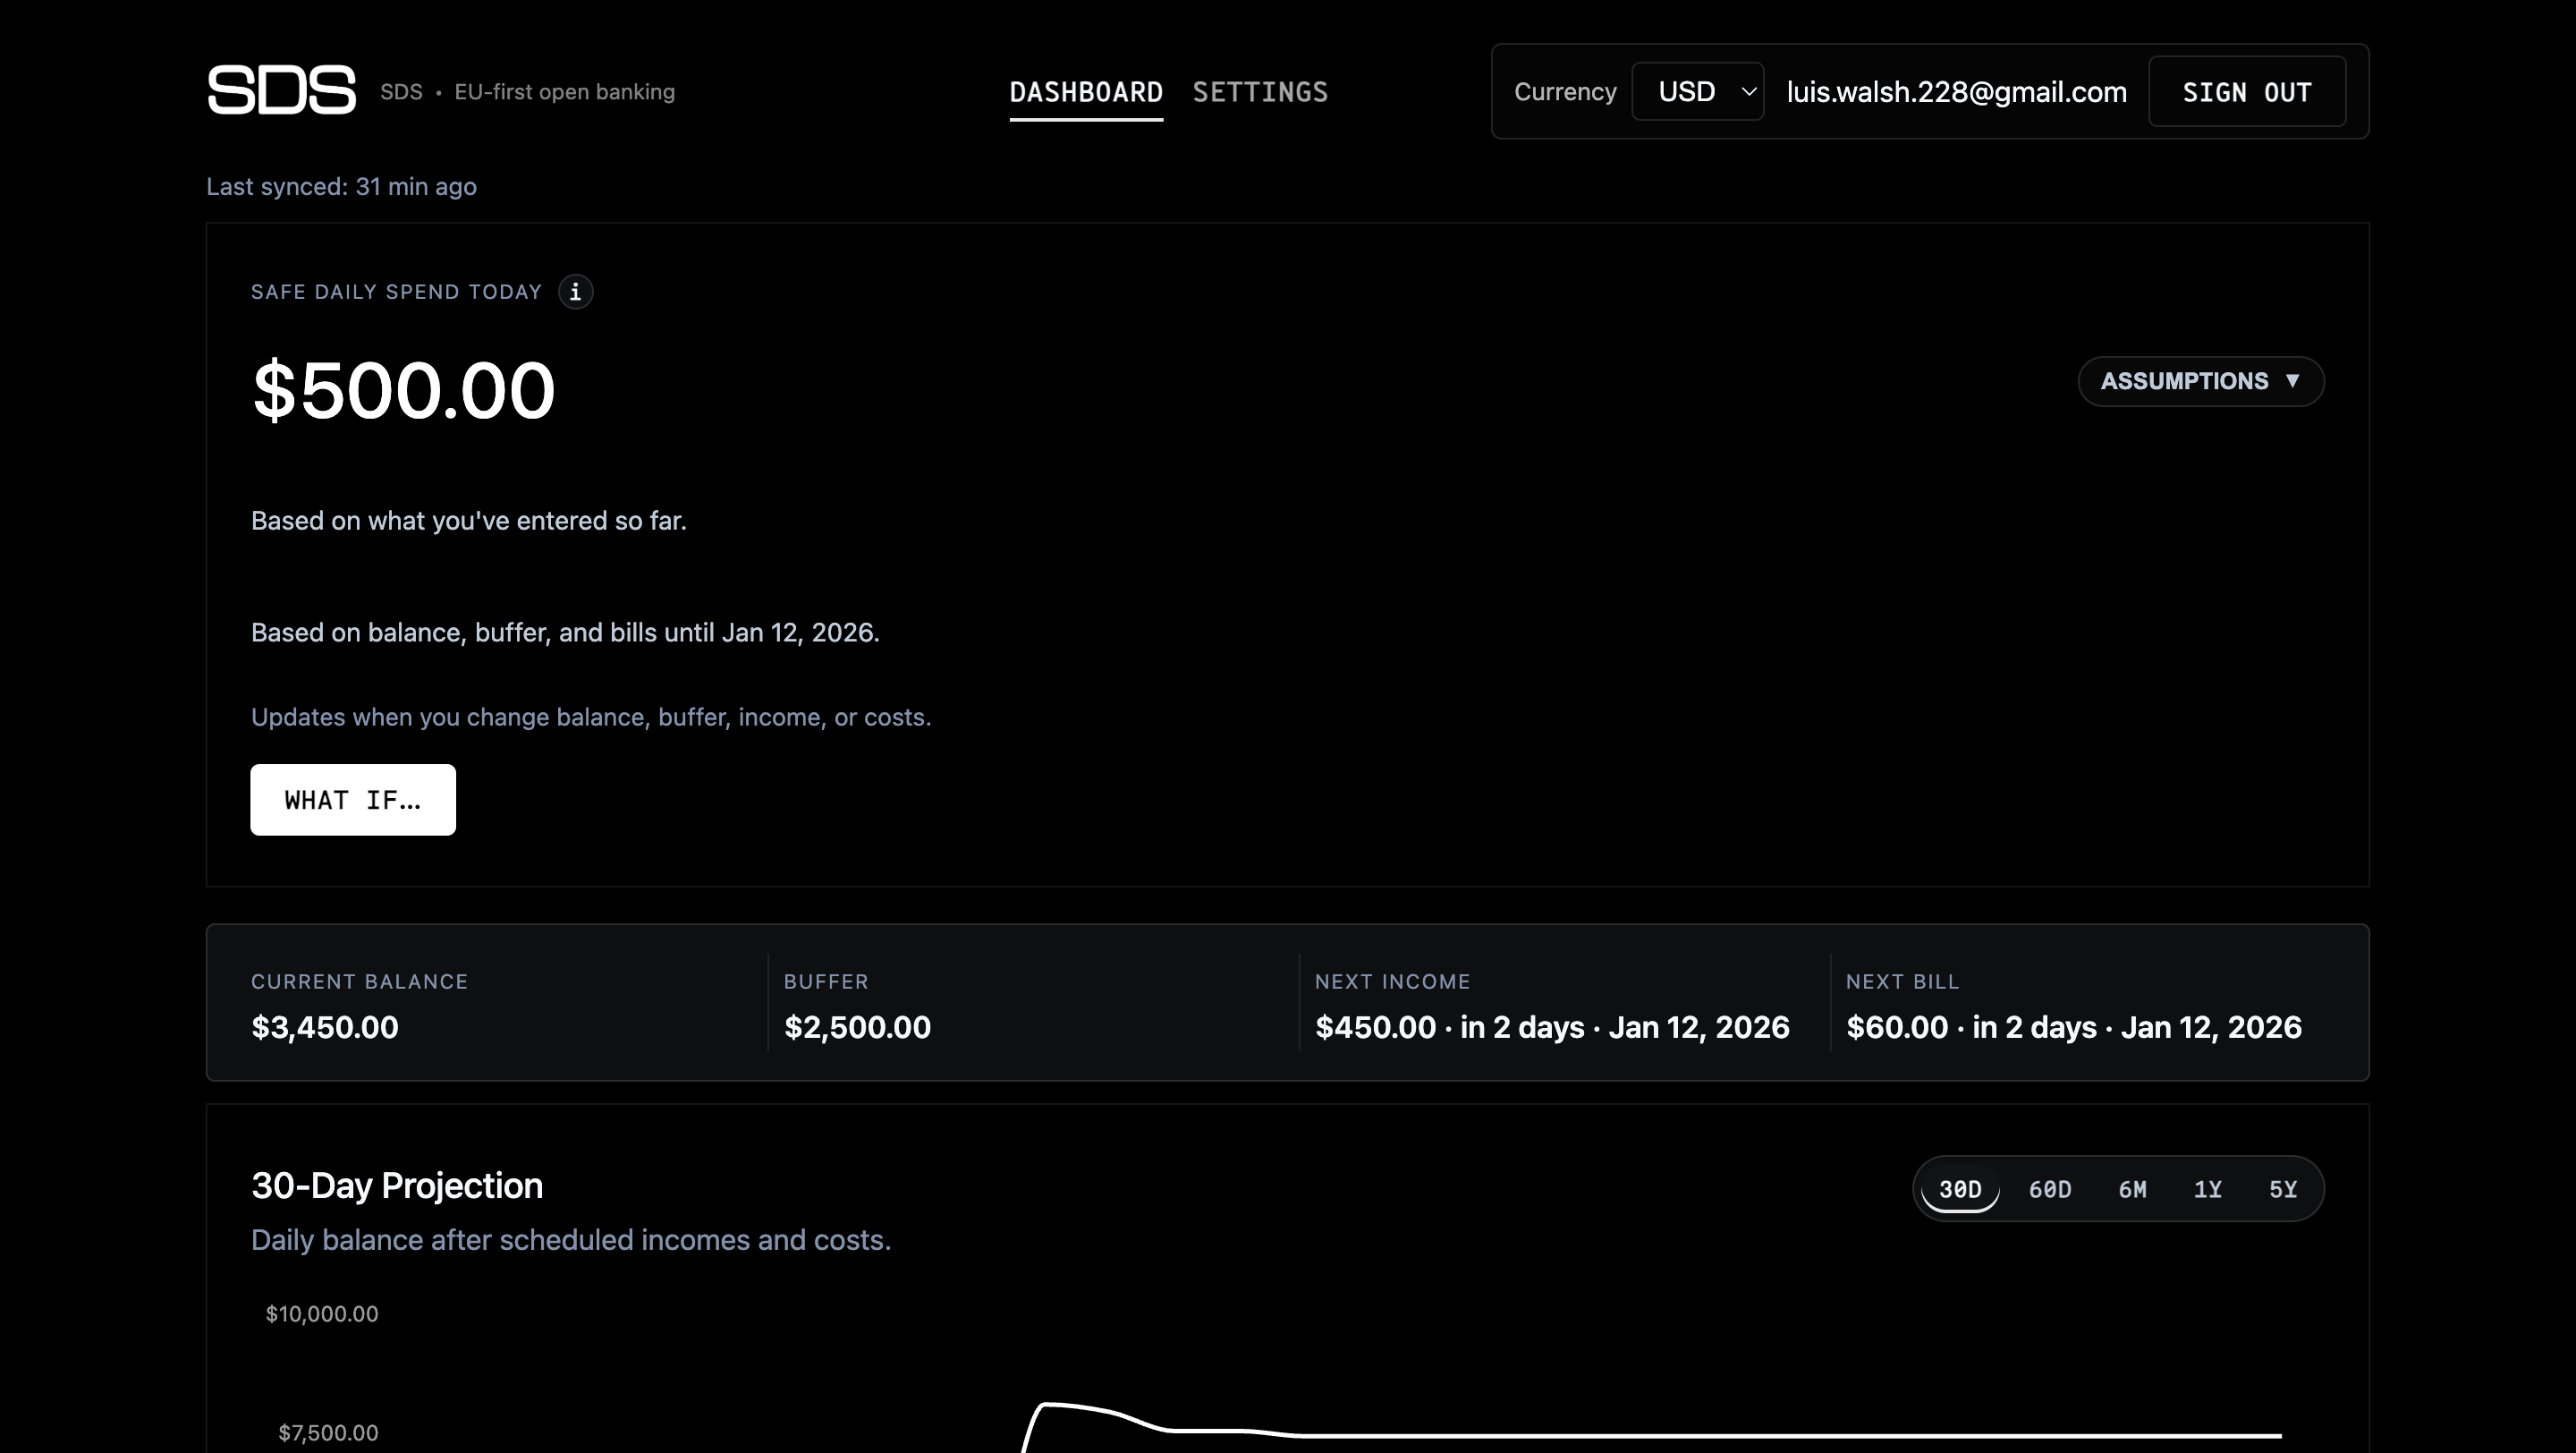Viewport: 2576px width, 1453px height.
Task: Click the projection chart balance line
Action: [1650, 1435]
